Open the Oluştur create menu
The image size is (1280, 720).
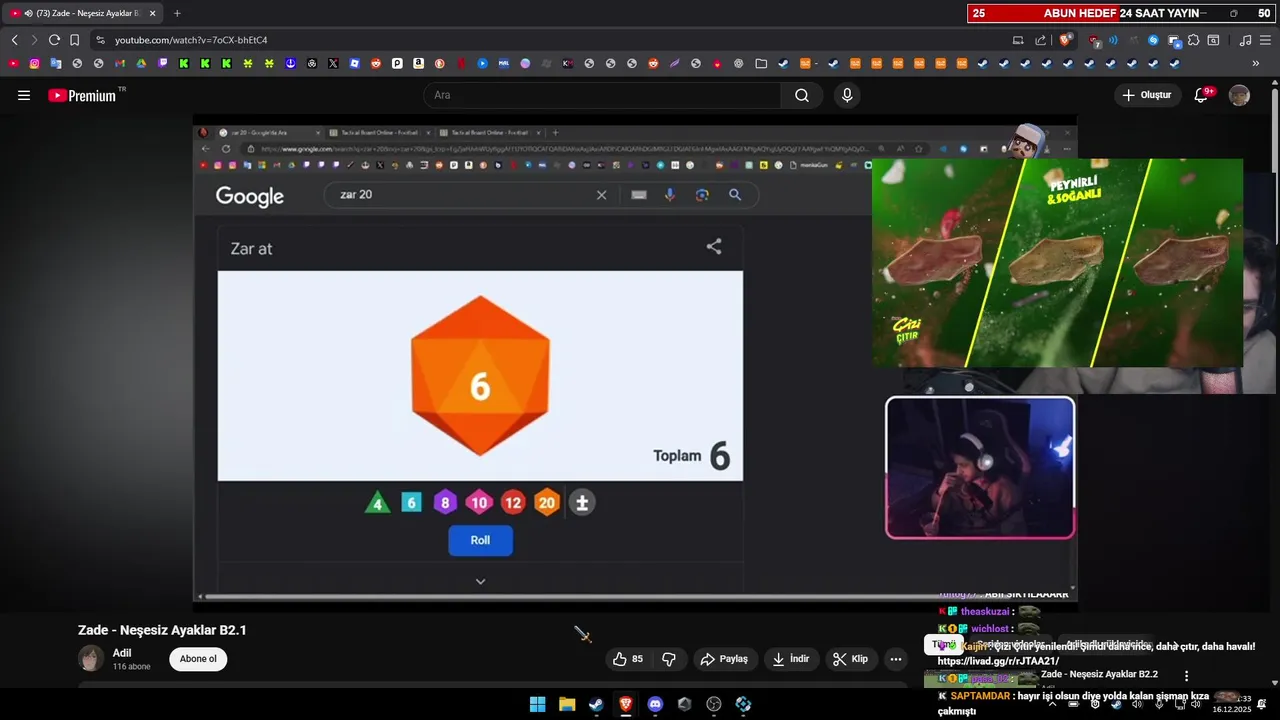[1146, 95]
